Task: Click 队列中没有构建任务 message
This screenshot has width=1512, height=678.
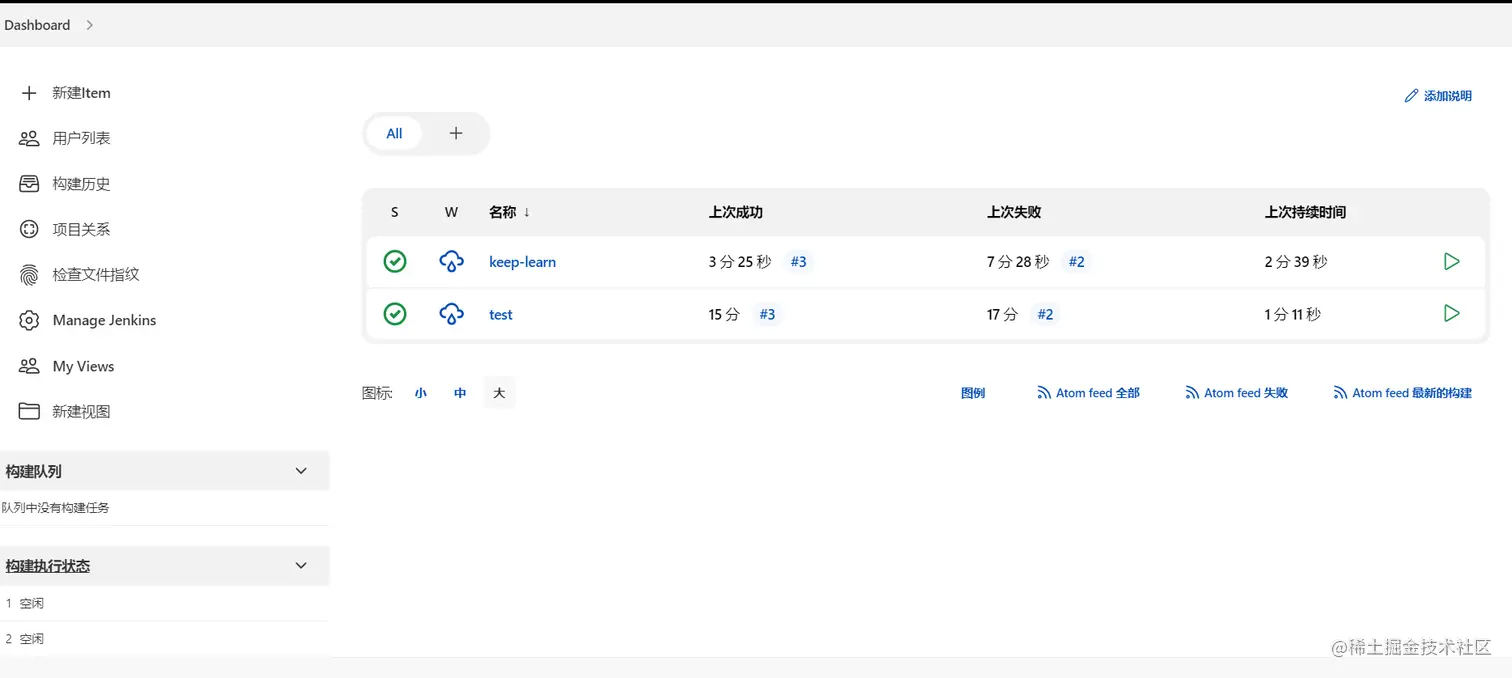Action: (x=56, y=508)
